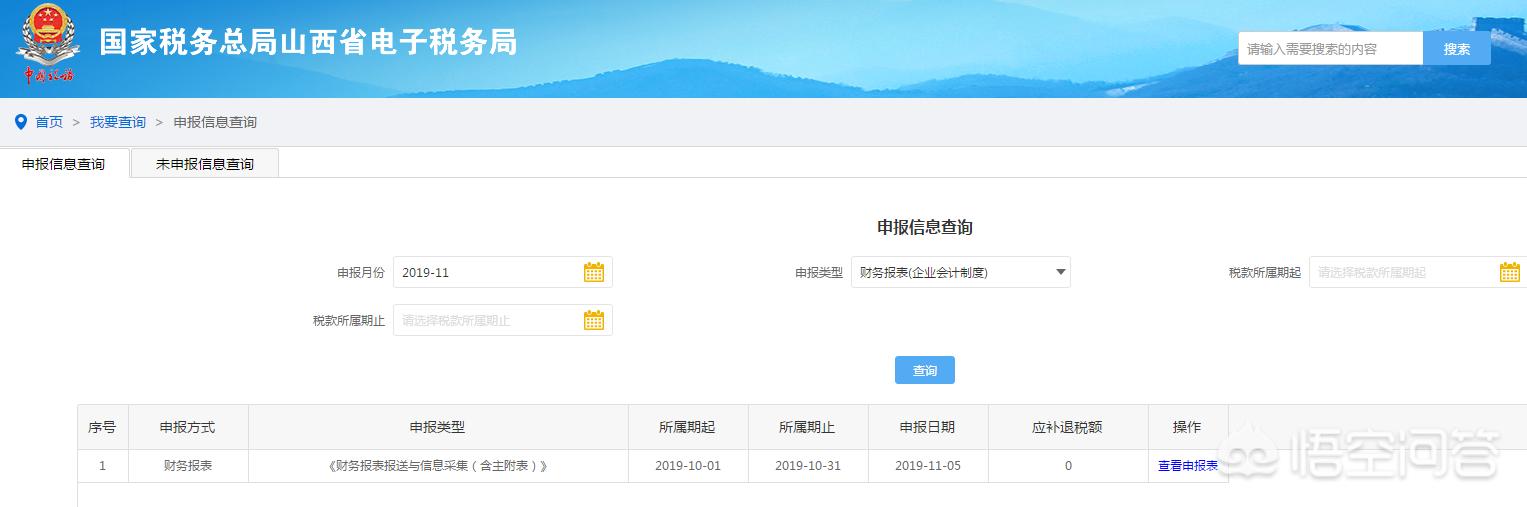Click the 序号 column header

102,427
